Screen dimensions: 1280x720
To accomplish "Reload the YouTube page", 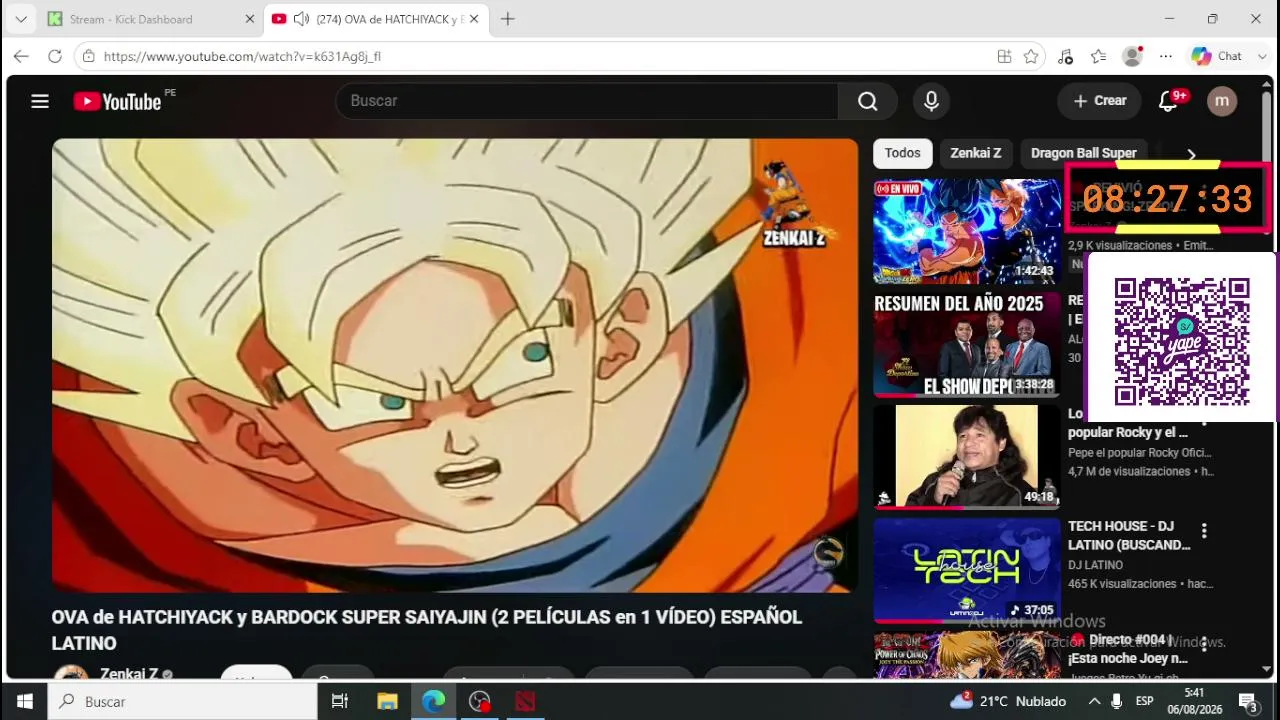I will click(x=54, y=56).
